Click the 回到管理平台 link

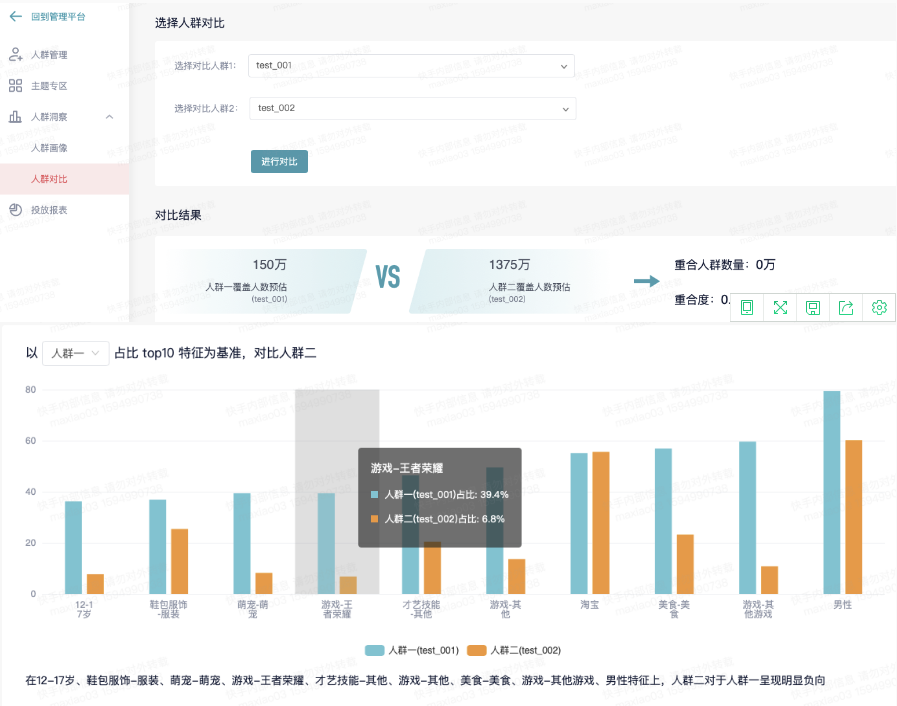point(58,17)
